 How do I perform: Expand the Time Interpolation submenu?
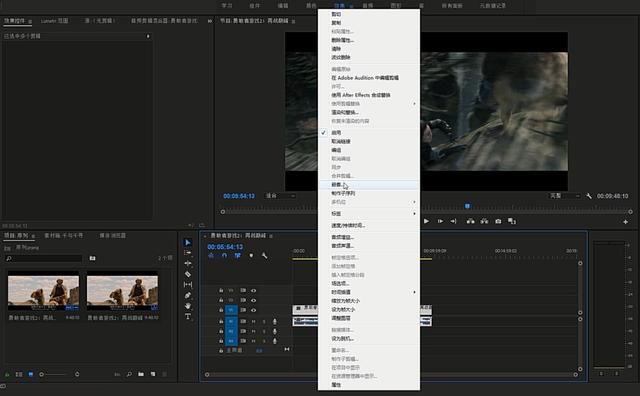click(369, 292)
